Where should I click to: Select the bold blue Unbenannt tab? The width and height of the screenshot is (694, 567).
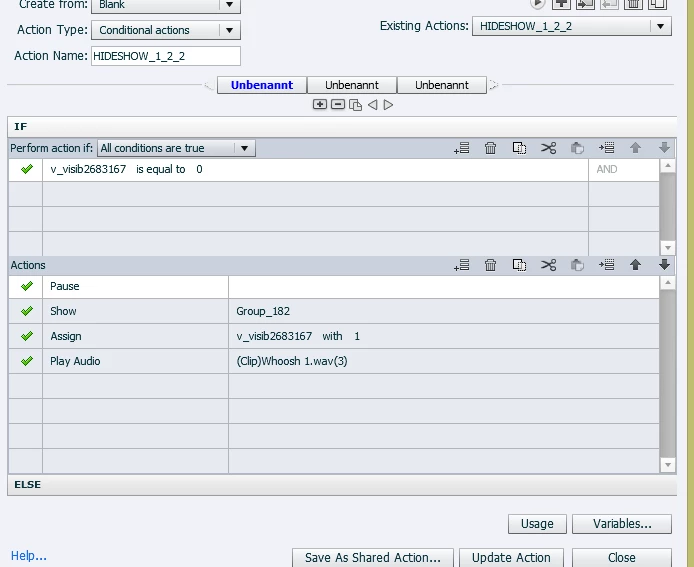pos(262,85)
